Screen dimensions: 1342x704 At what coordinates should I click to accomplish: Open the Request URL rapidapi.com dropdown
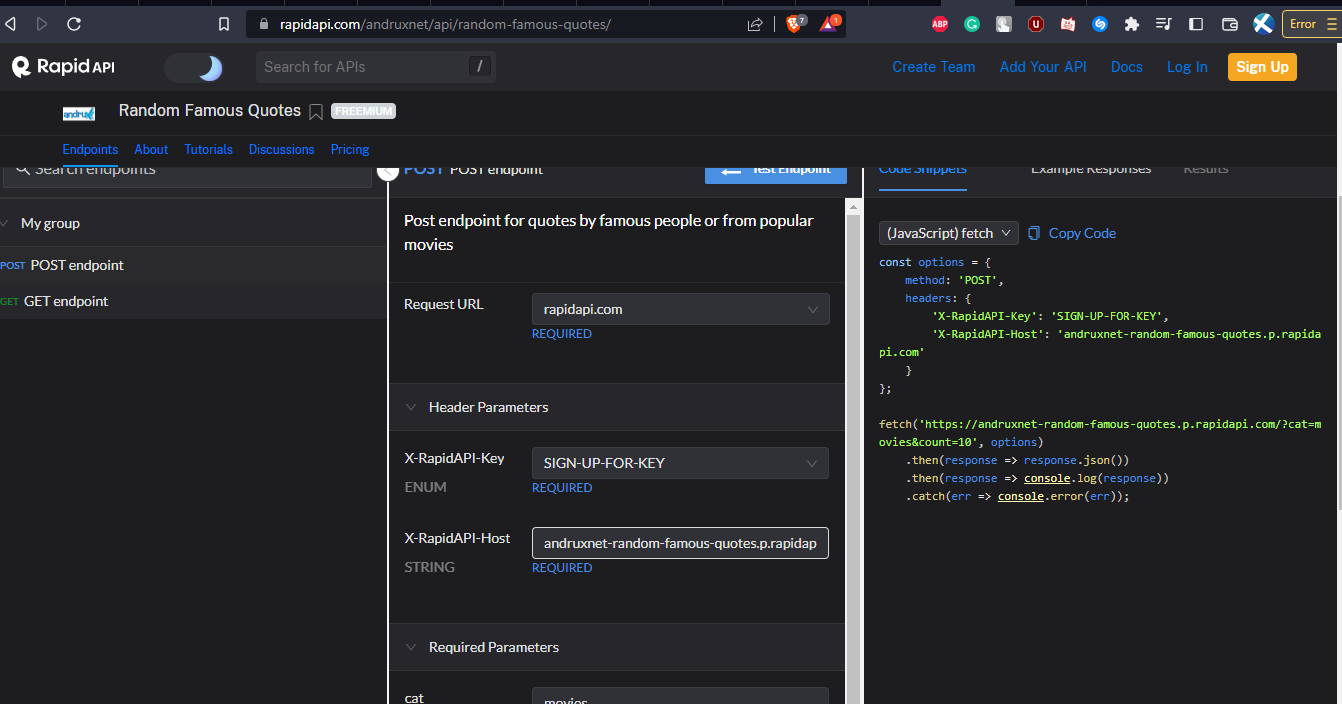coord(680,310)
